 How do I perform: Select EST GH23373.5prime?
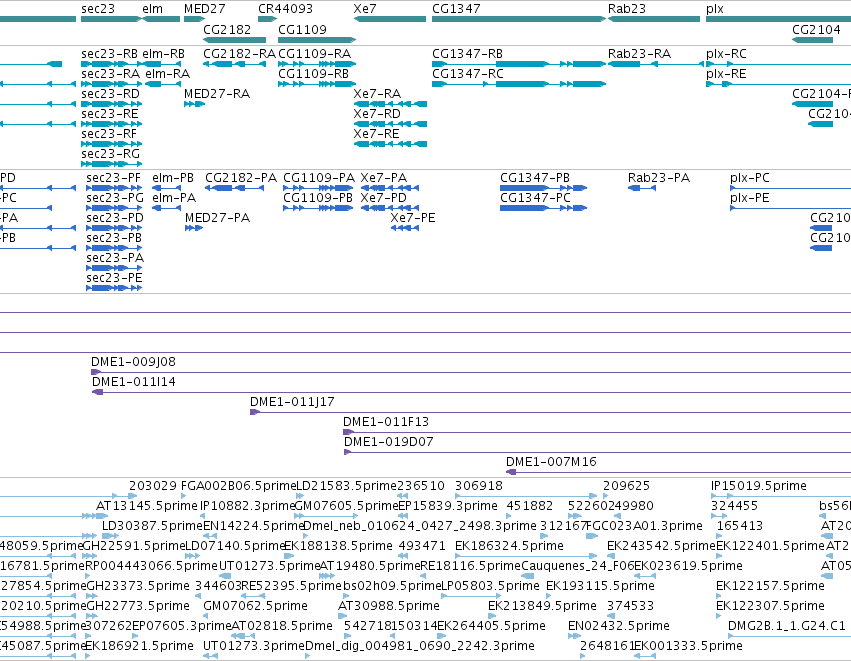pyautogui.click(x=92, y=596)
